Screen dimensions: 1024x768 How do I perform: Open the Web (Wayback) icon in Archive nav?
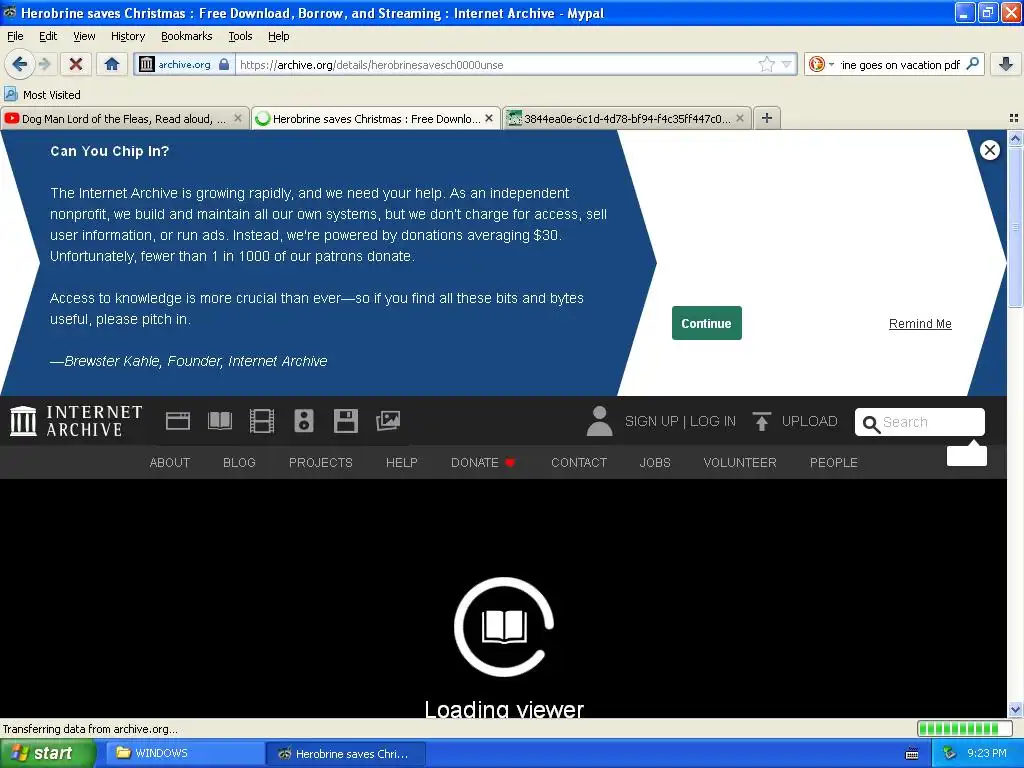pos(178,421)
